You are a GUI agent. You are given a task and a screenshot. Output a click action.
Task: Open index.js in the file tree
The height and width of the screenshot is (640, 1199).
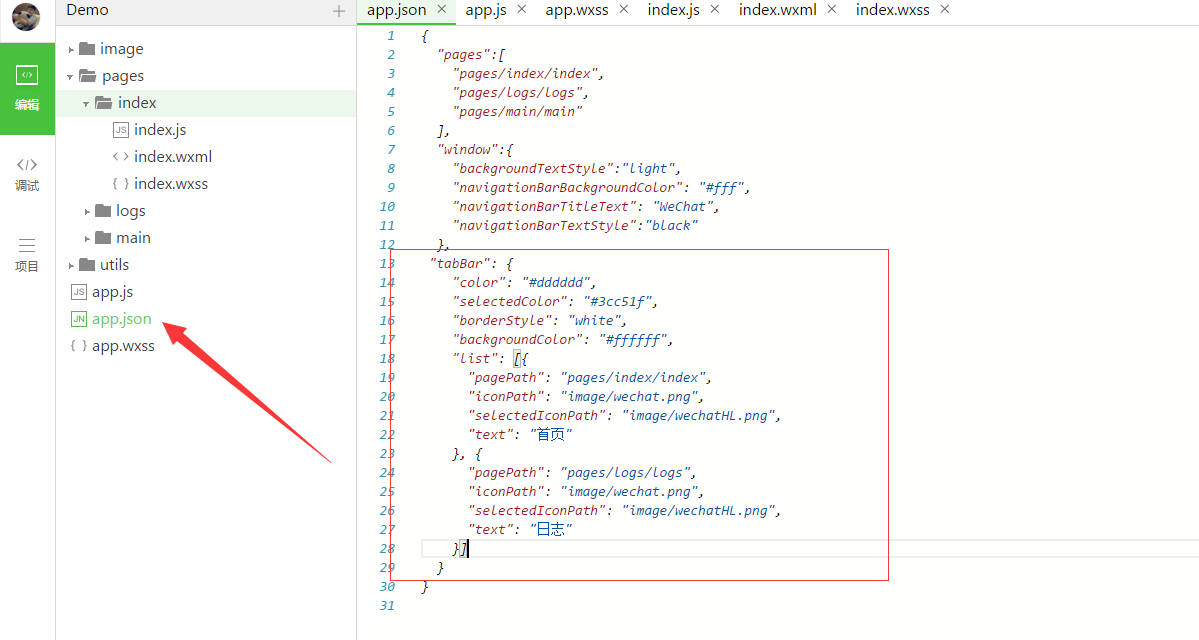(x=159, y=130)
